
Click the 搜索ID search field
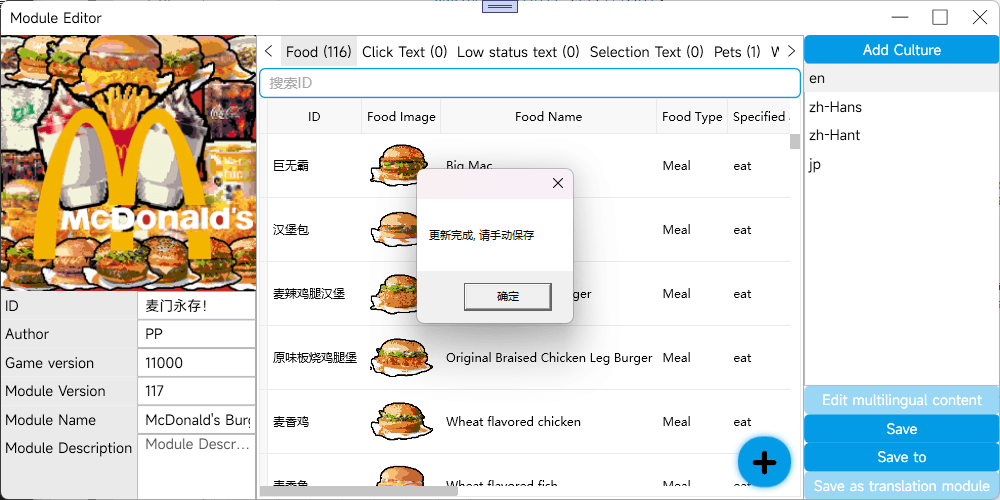(529, 83)
